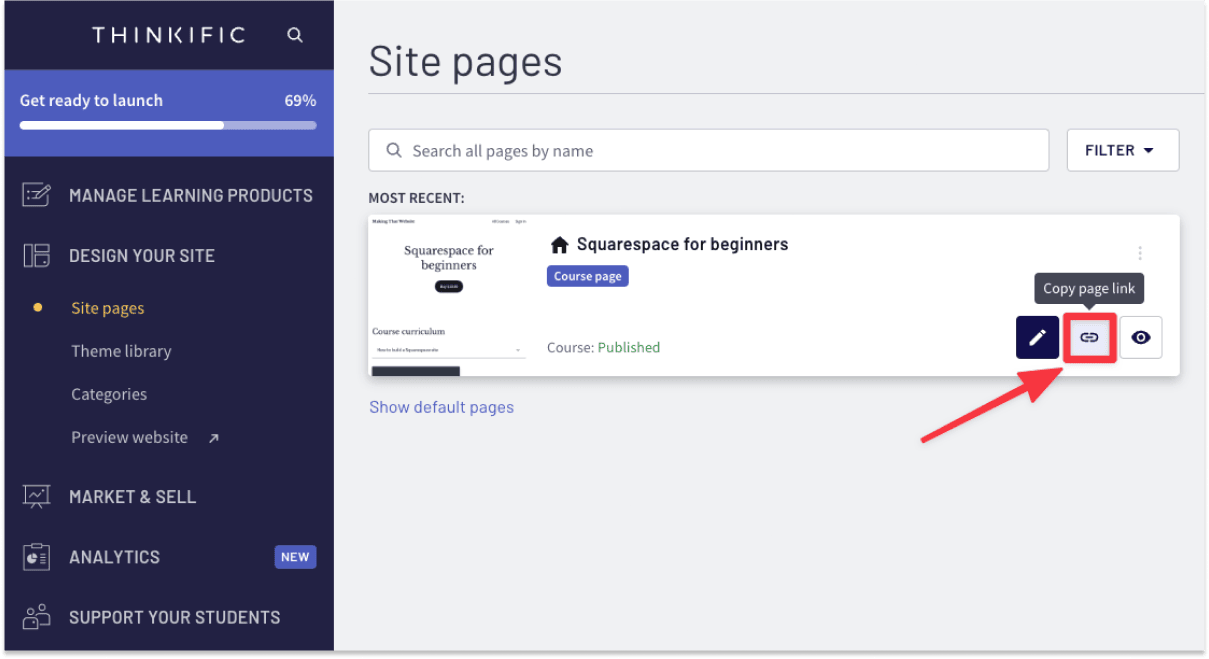The image size is (1209, 659).
Task: Open the three-dot options menu on the course card
Action: pyautogui.click(x=1140, y=253)
